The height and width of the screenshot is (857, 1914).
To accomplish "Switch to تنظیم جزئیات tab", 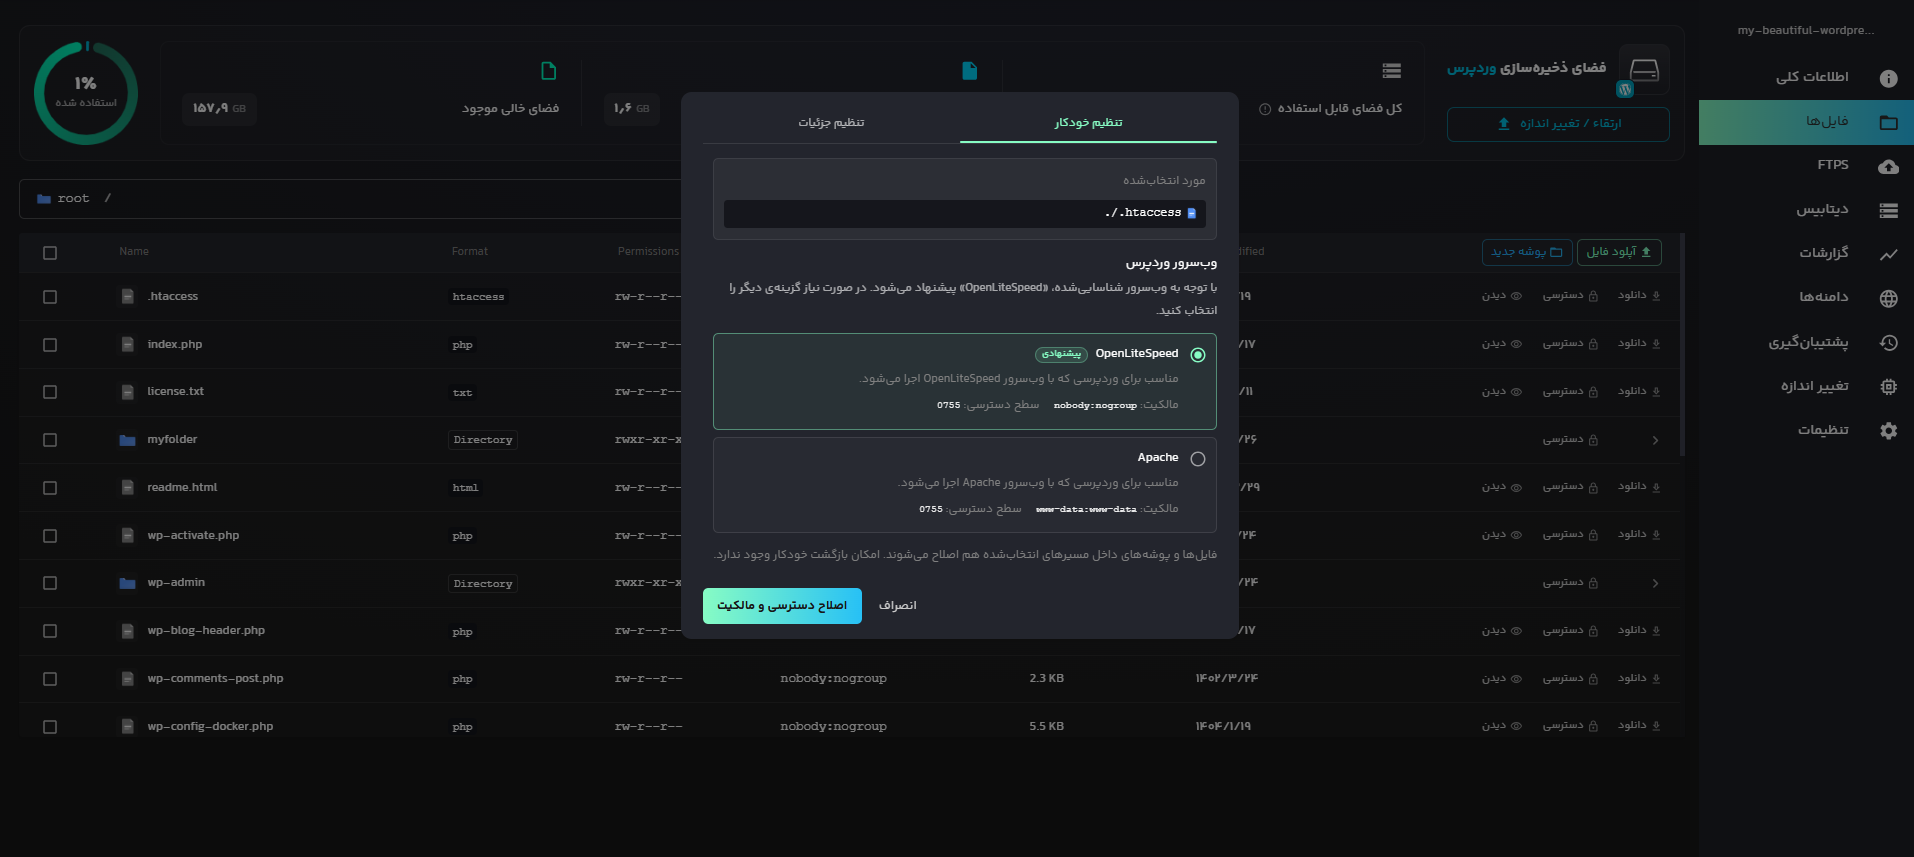I will [831, 123].
